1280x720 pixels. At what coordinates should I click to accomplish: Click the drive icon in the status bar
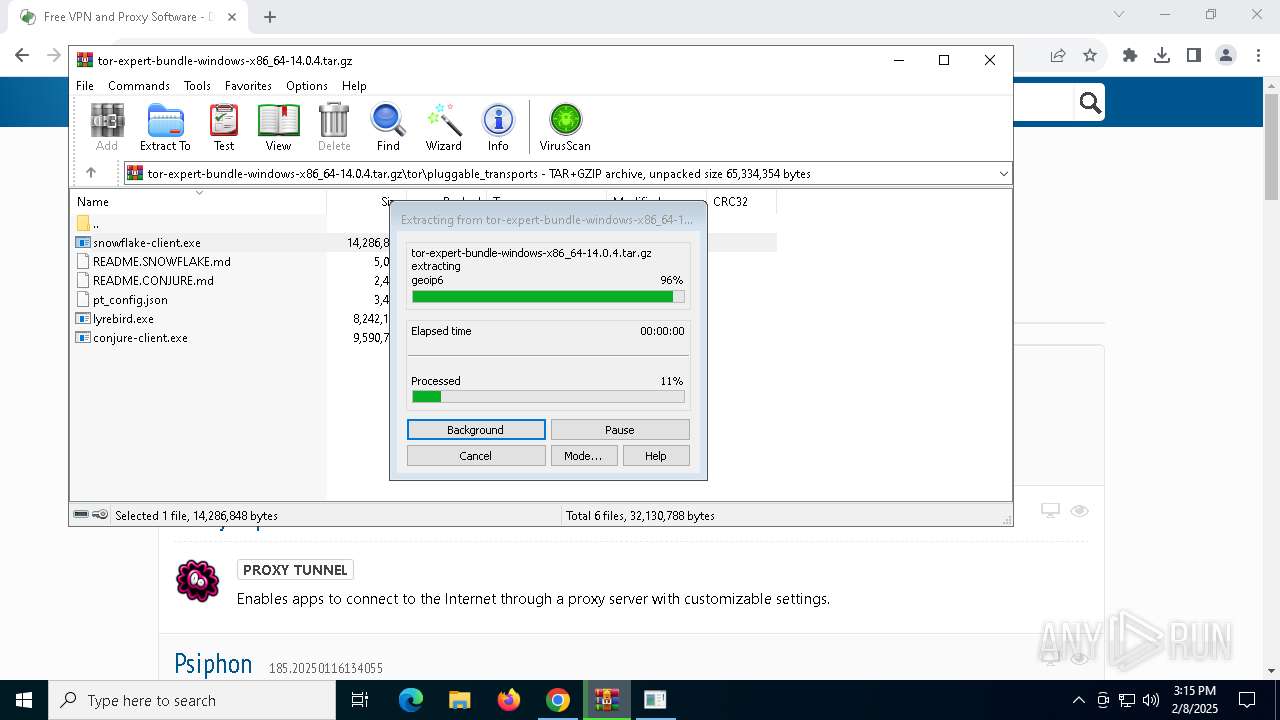point(82,515)
